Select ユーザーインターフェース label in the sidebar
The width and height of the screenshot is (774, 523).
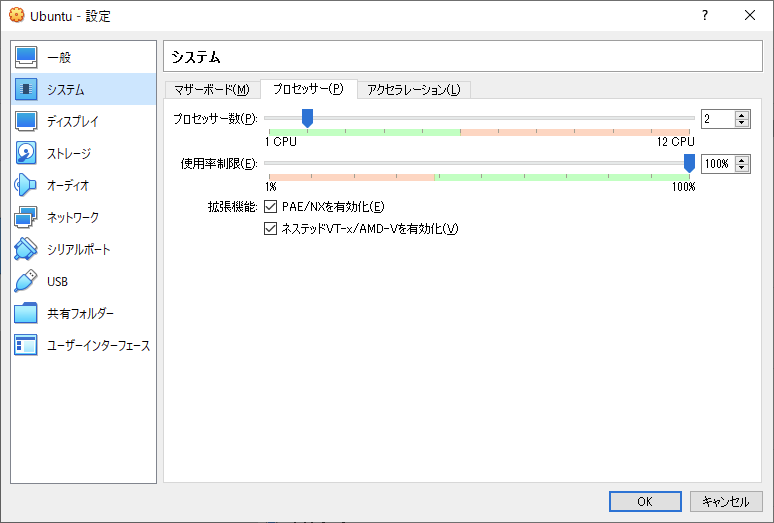coord(98,346)
